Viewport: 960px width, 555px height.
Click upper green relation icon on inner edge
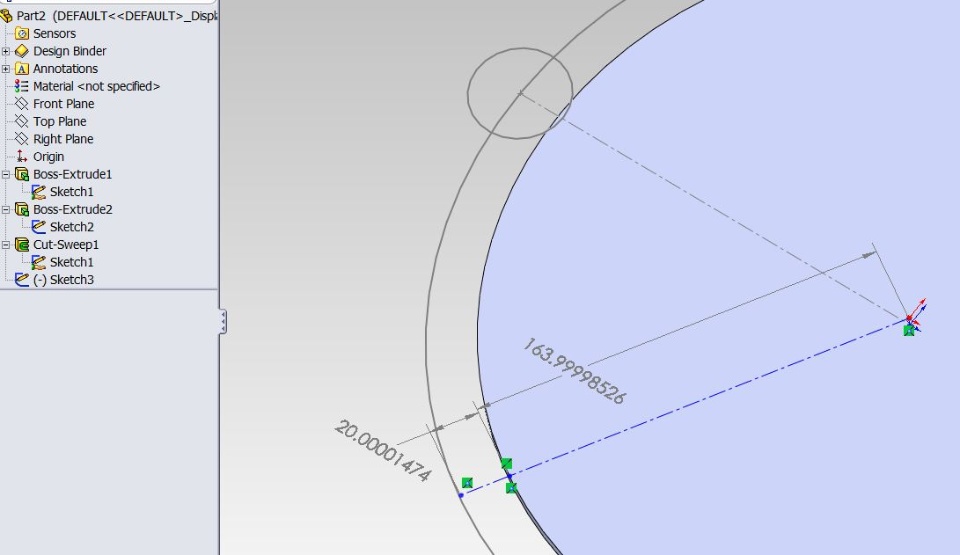point(506,463)
